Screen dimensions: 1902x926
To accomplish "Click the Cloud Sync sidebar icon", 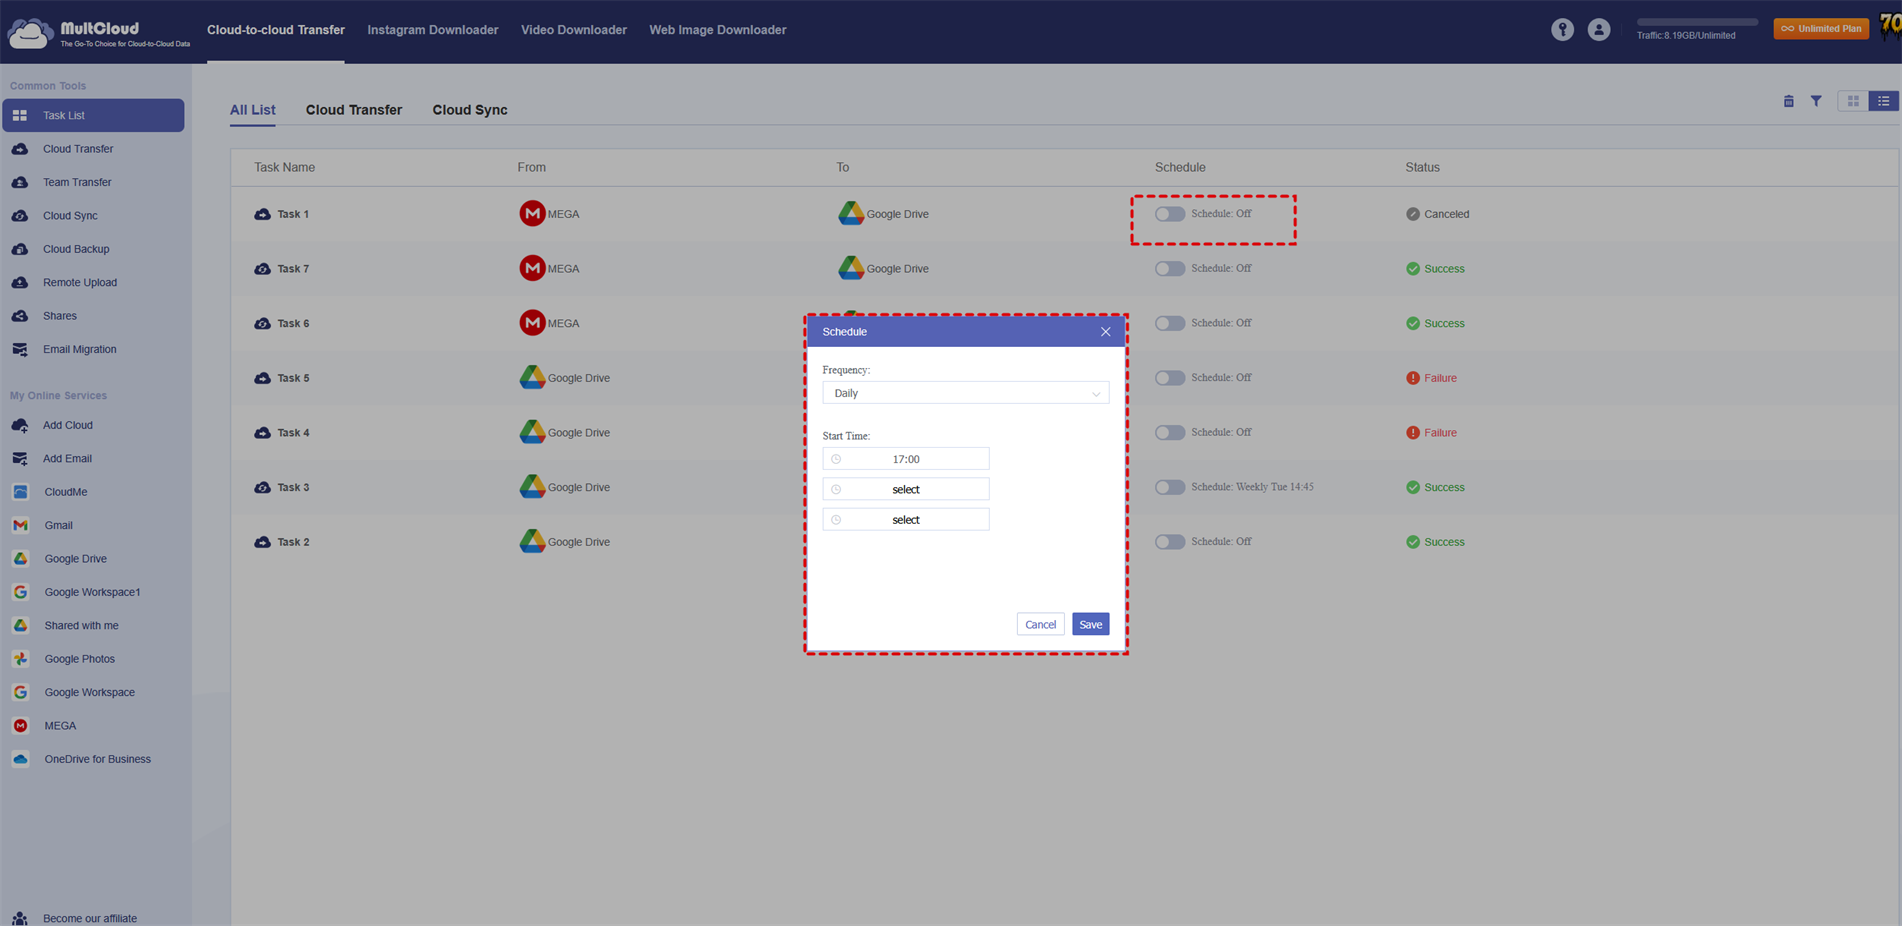I will [x=20, y=216].
